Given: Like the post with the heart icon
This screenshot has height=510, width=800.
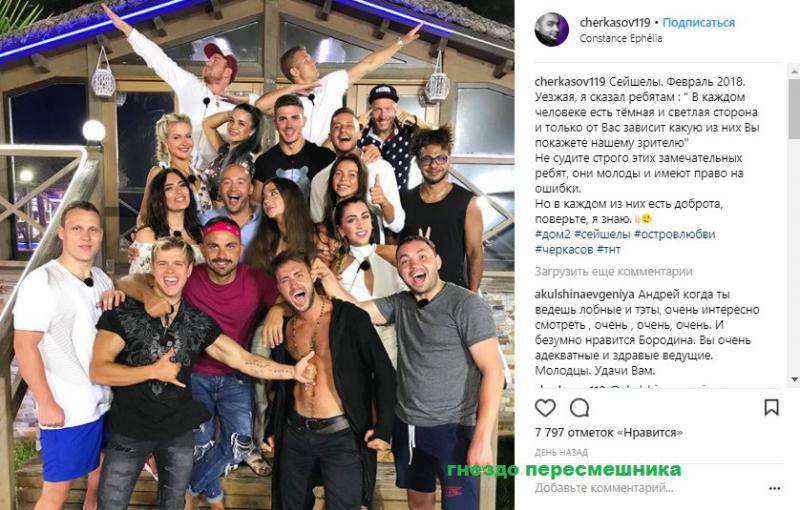Looking at the screenshot, I should click(545, 408).
